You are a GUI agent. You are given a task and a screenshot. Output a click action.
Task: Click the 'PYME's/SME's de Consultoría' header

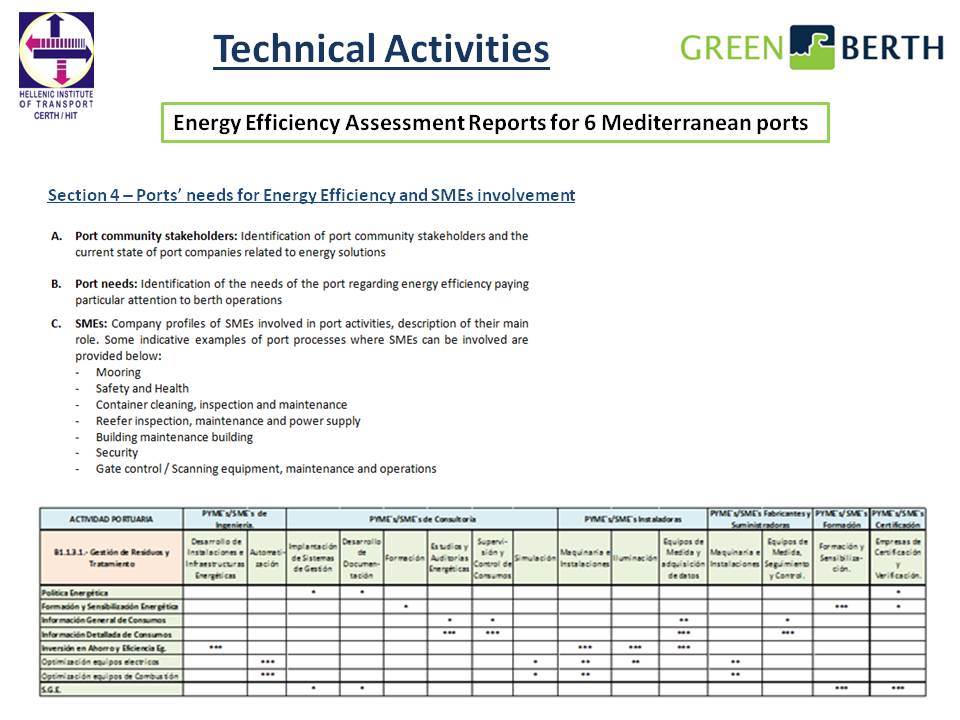(x=422, y=519)
